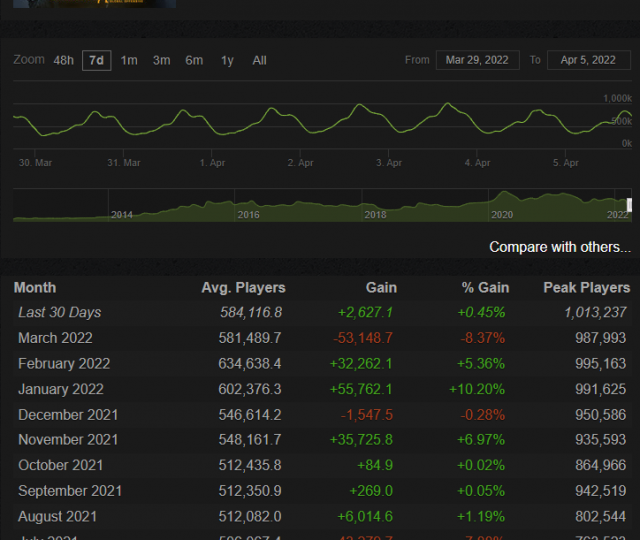
Task: Click the Peak Players column header
Action: pyautogui.click(x=586, y=287)
